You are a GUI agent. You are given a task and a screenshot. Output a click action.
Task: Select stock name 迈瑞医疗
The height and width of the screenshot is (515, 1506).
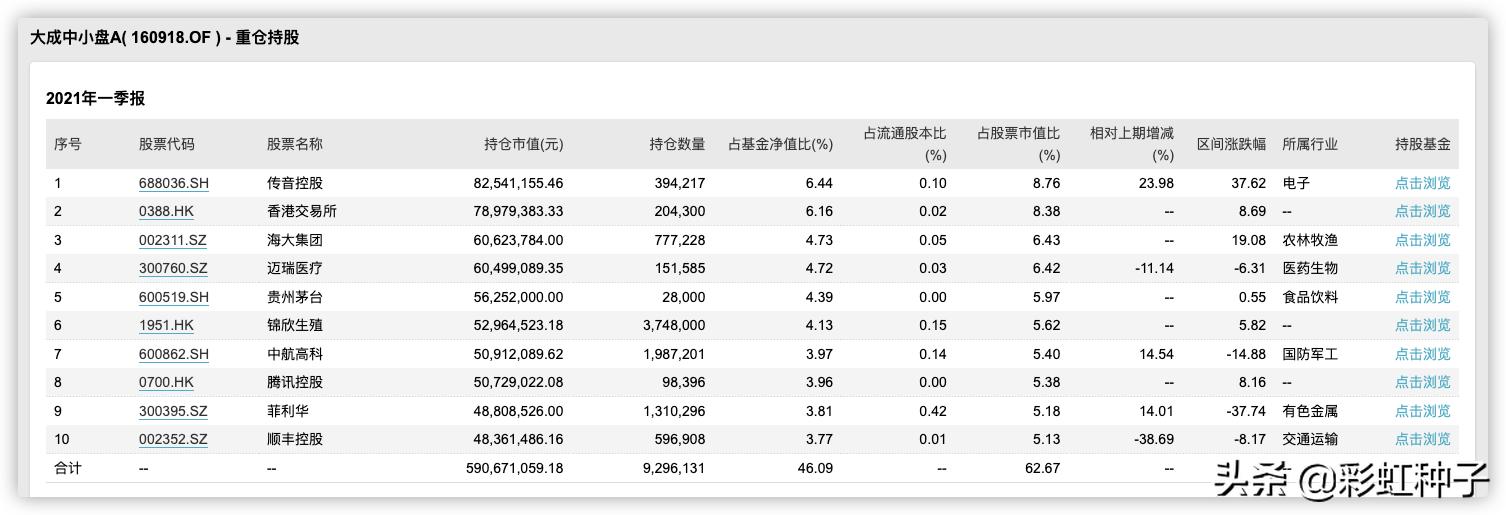(x=294, y=268)
